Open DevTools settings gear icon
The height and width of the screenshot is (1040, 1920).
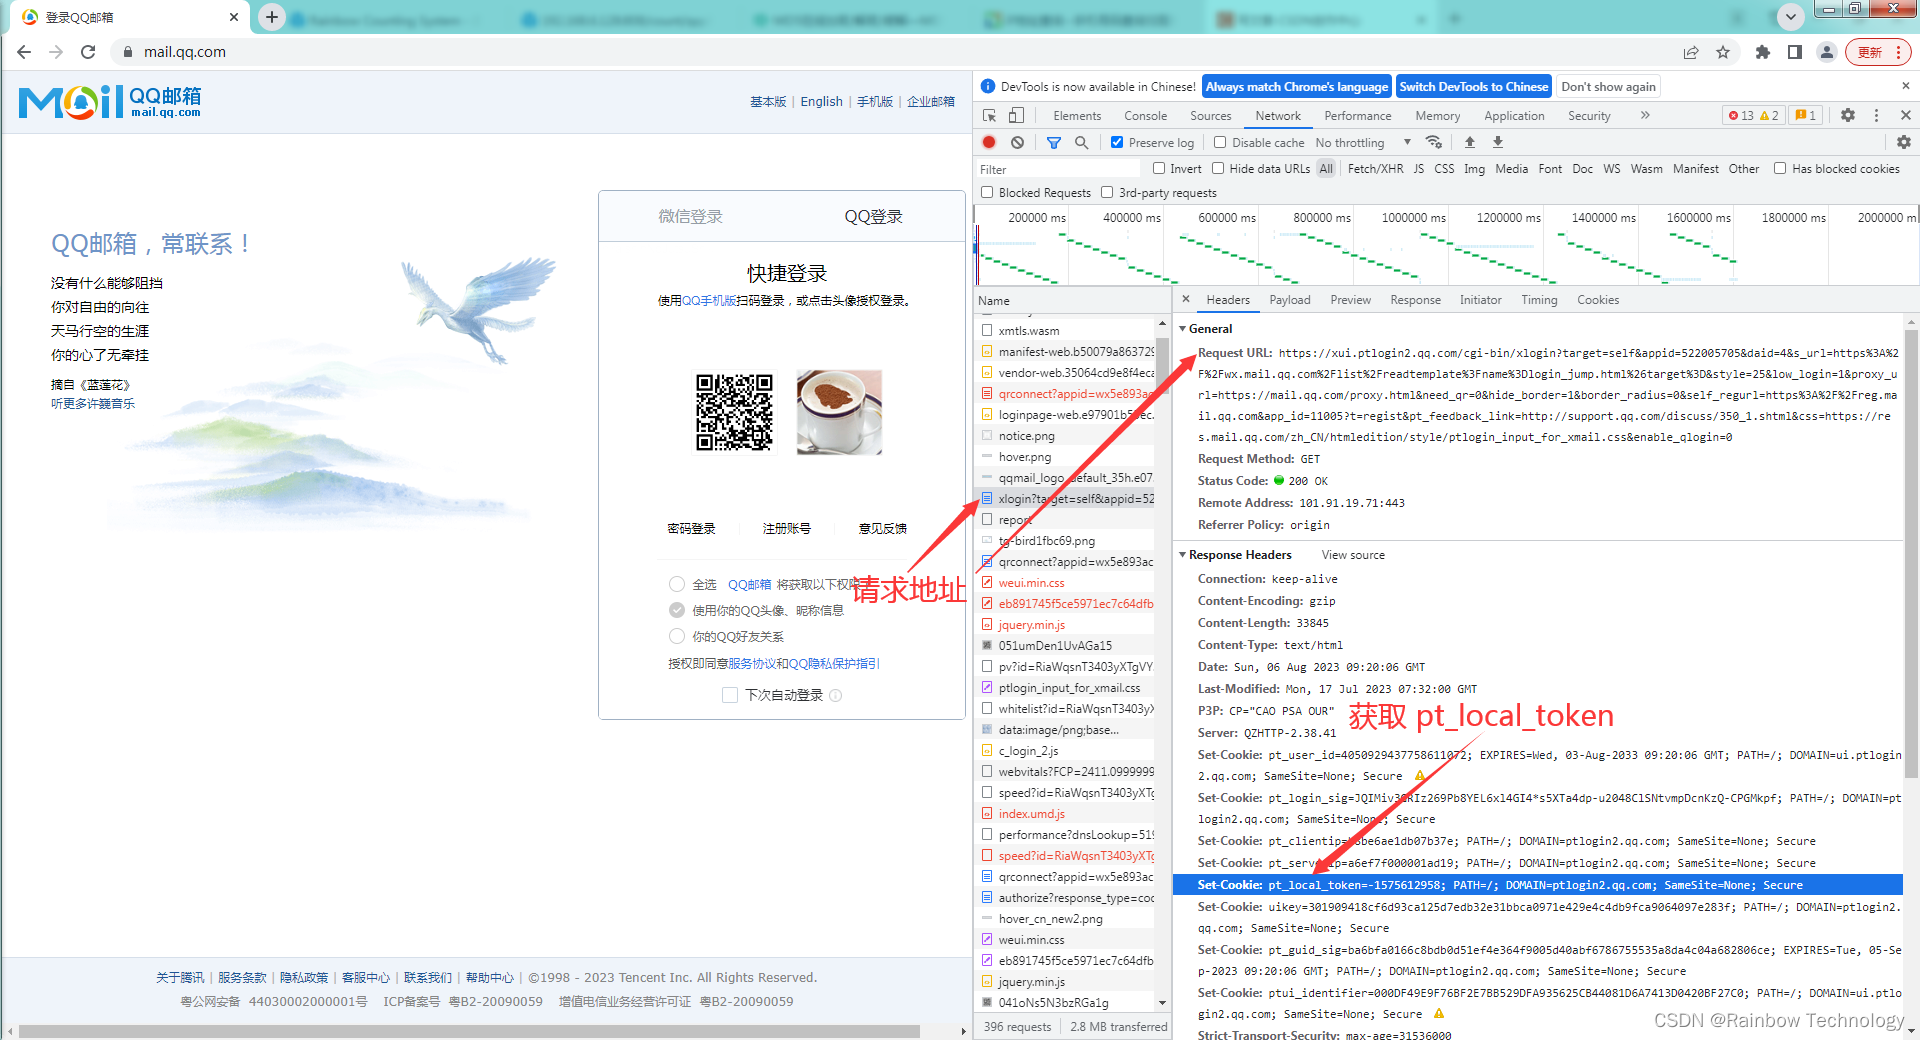tap(1847, 115)
